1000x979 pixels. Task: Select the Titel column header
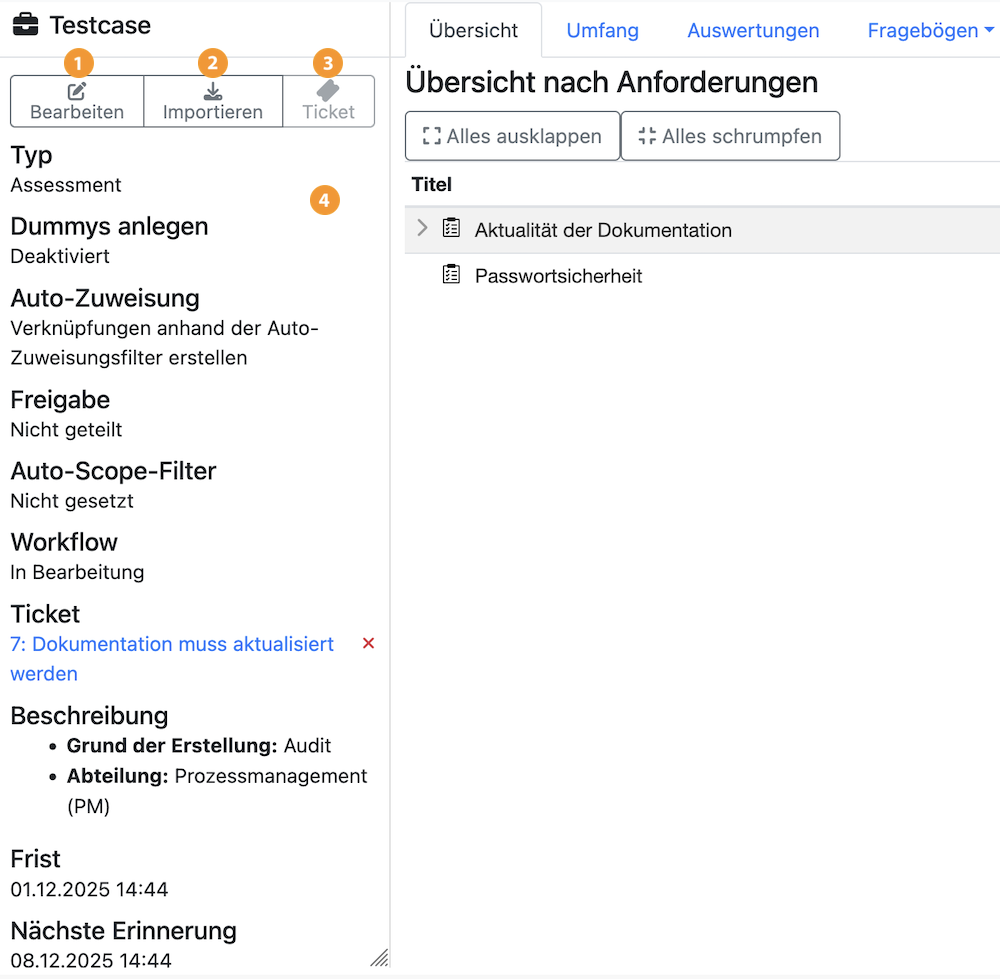click(431, 184)
